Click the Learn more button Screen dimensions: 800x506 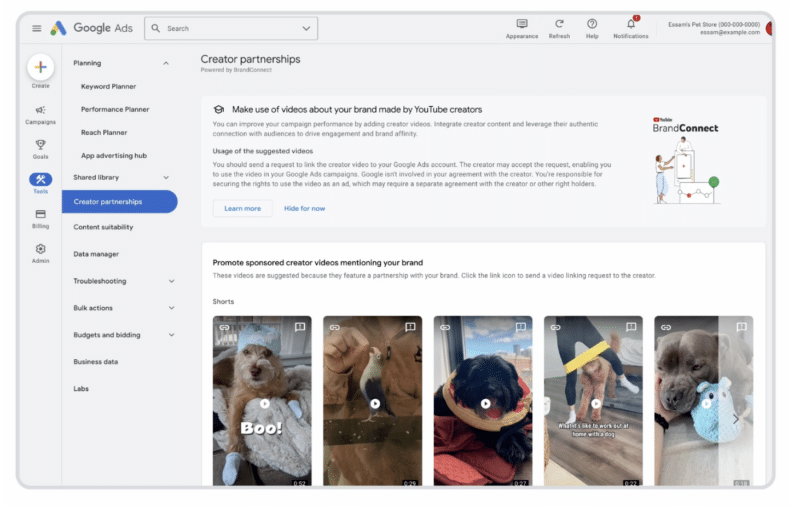pyautogui.click(x=242, y=208)
